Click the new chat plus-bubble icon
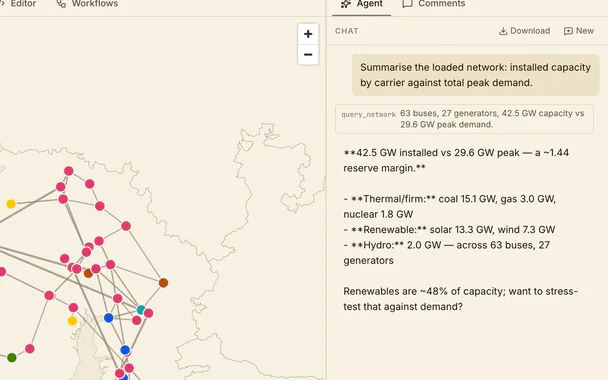The height and width of the screenshot is (380, 608). (x=568, y=31)
